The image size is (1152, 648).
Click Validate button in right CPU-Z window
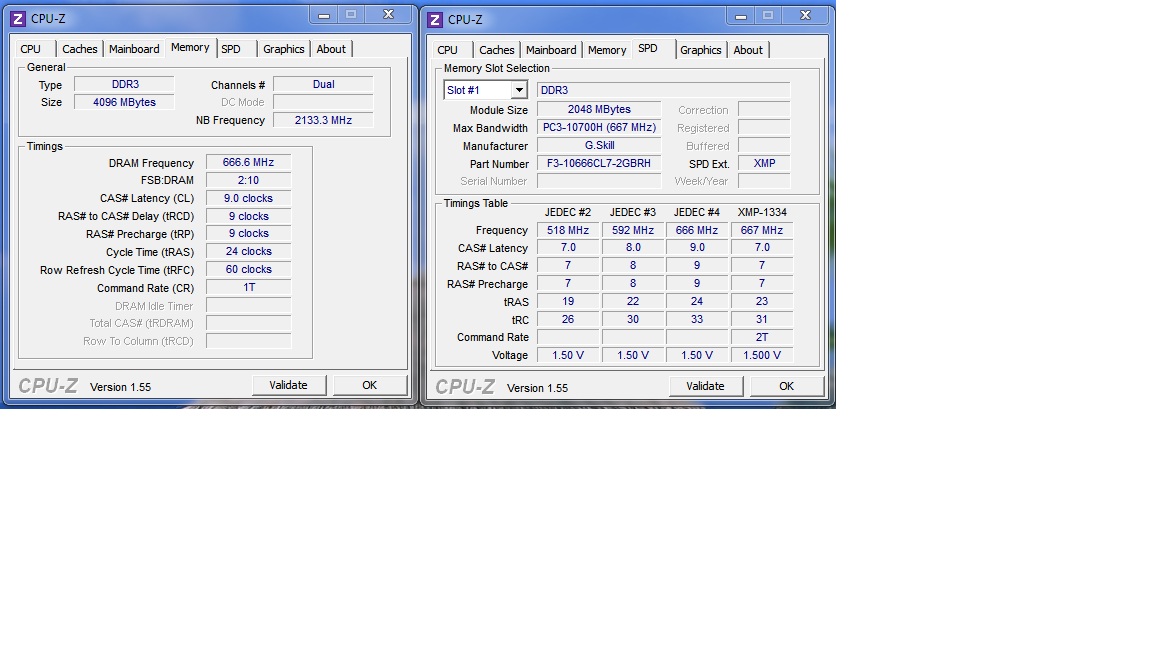tap(705, 386)
